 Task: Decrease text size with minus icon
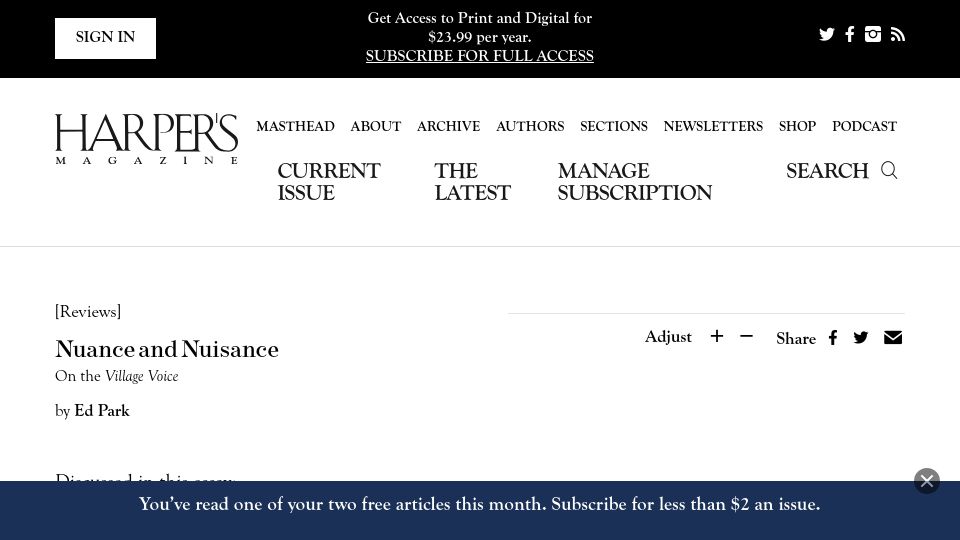(x=746, y=336)
